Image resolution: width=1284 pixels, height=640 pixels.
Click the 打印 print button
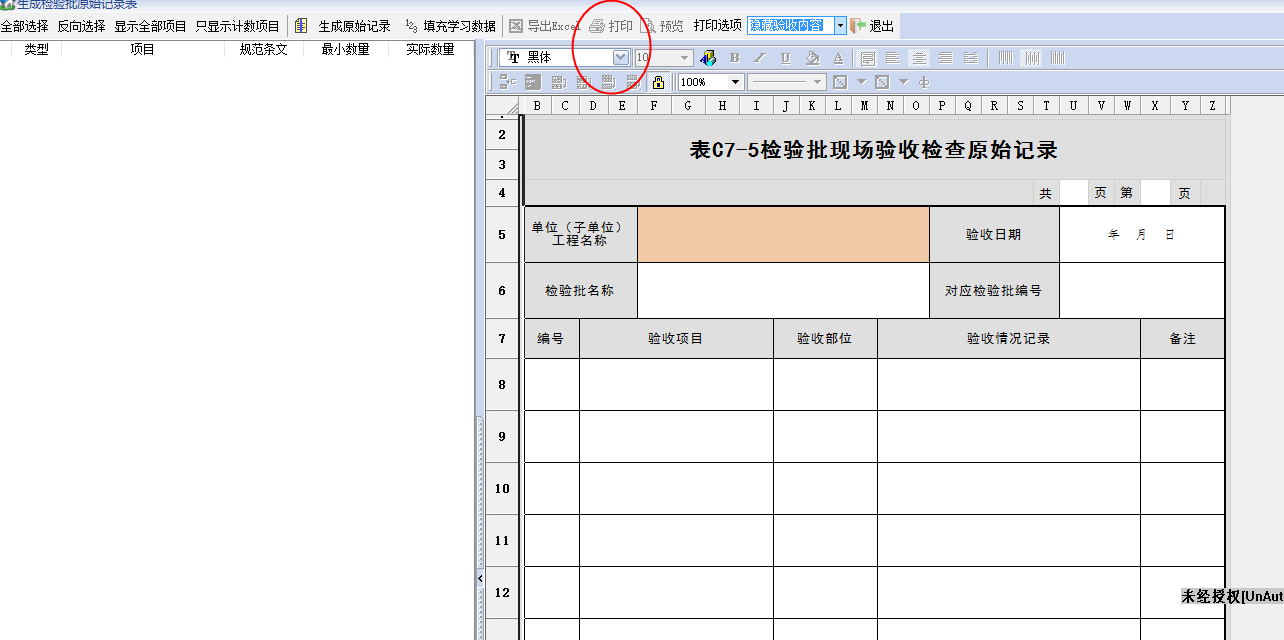[x=611, y=26]
